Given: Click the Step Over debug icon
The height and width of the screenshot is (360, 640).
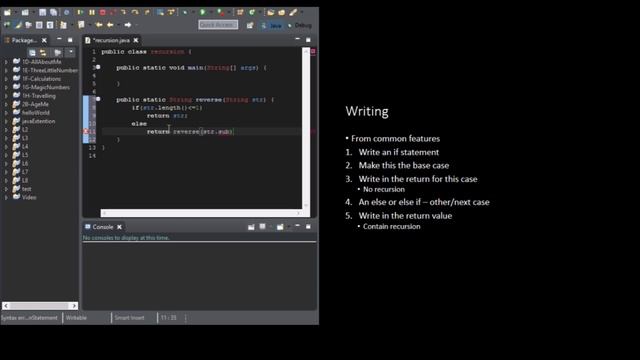Looking at the screenshot, I should click(135, 12).
